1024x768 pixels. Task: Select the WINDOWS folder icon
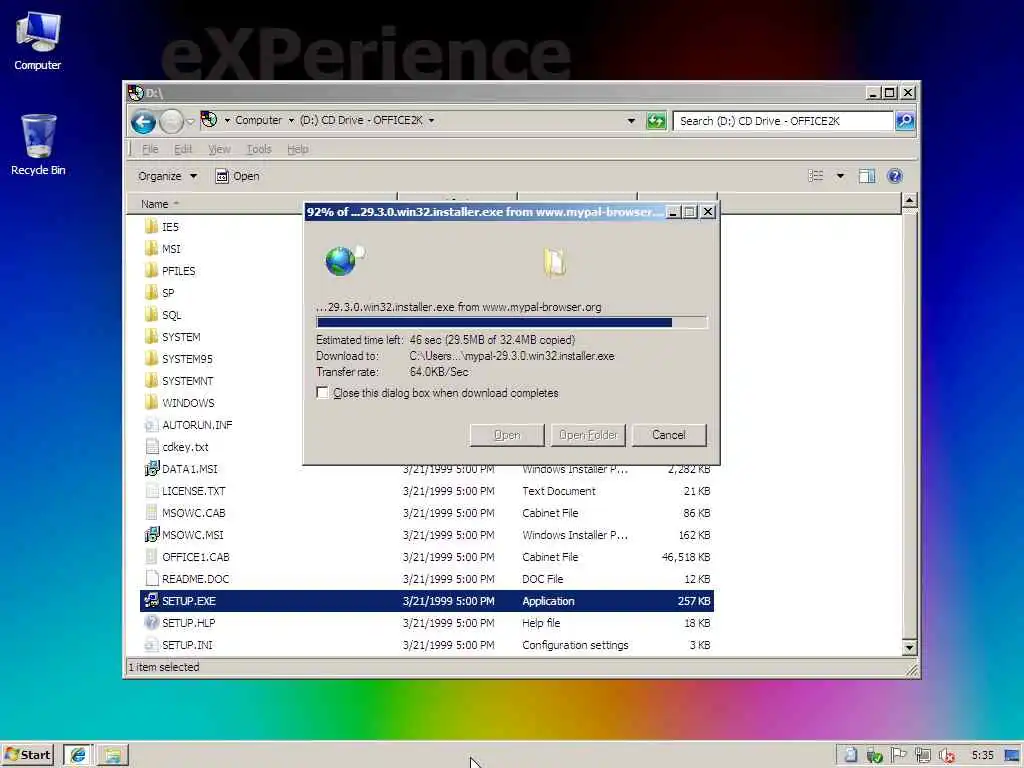tap(152, 402)
